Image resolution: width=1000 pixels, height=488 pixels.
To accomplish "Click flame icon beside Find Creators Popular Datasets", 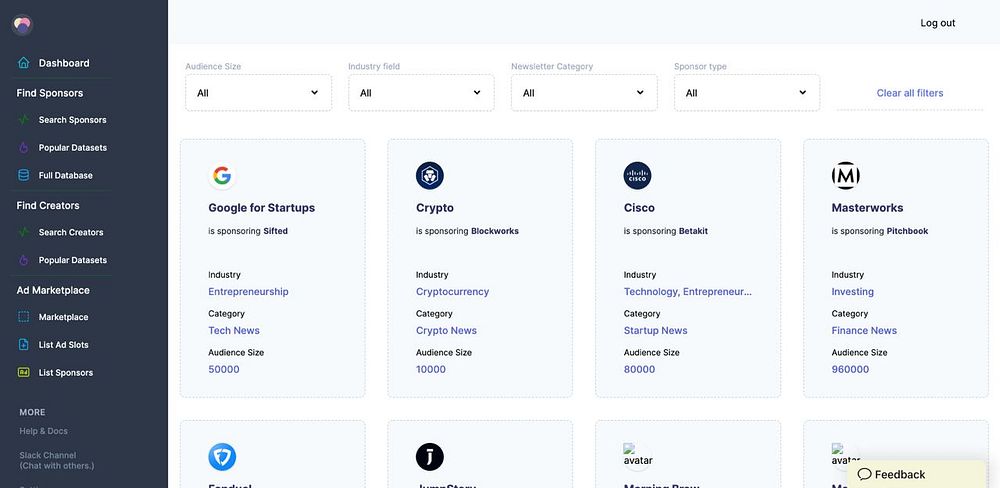I will (24, 260).
